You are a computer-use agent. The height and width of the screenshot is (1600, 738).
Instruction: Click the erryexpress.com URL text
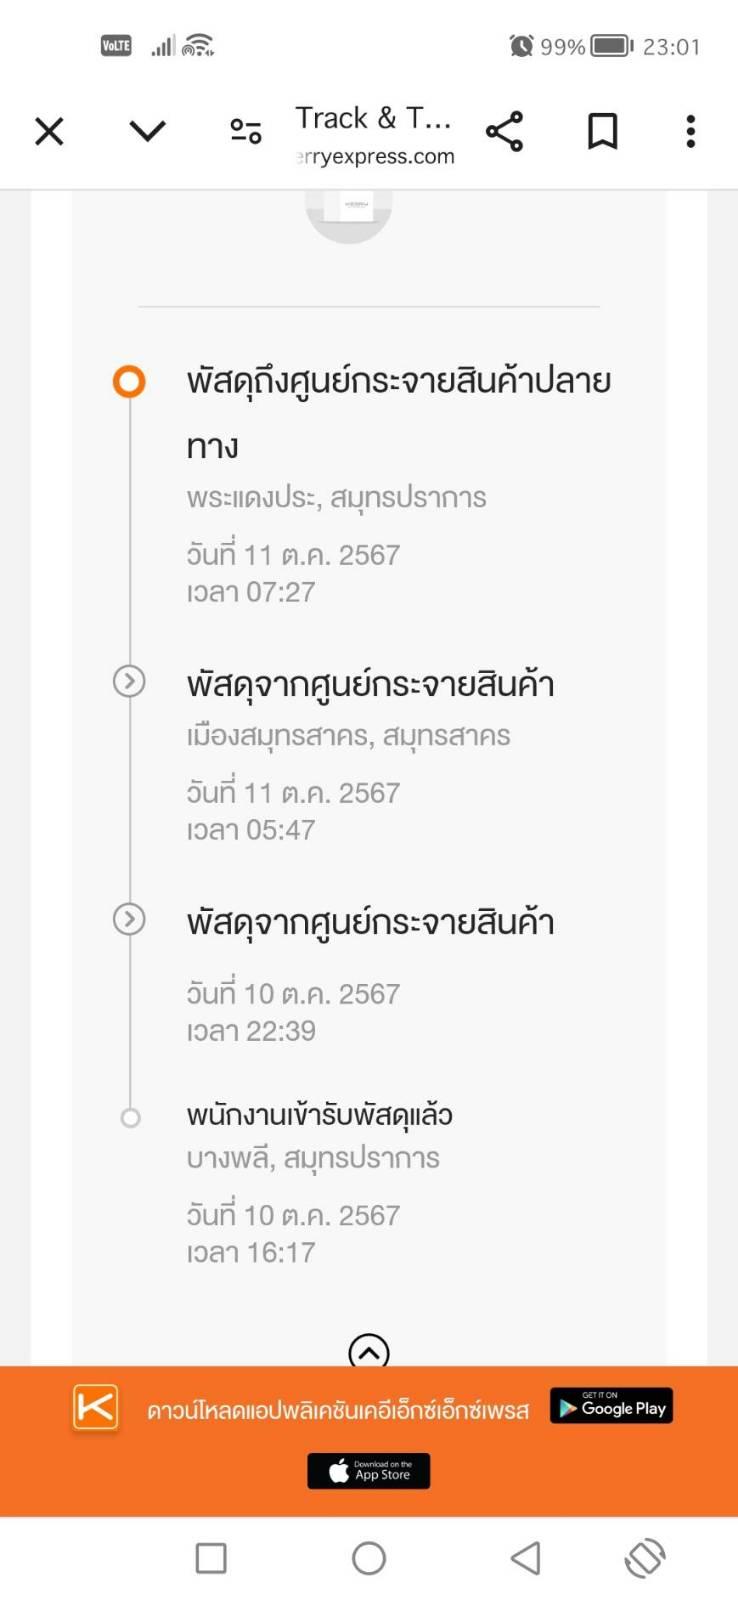click(376, 156)
